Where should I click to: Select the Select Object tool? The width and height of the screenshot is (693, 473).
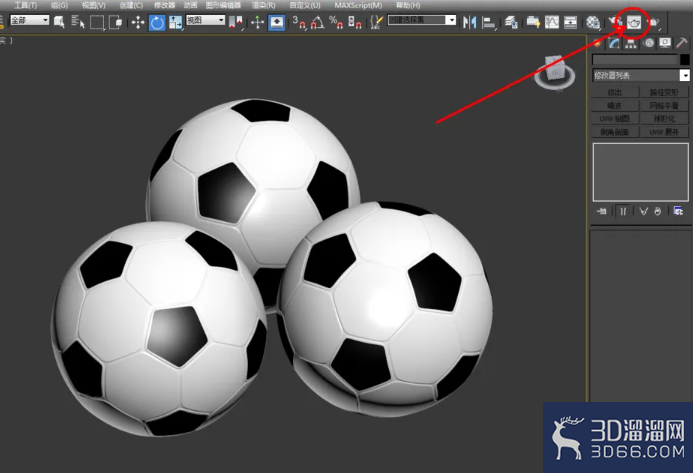click(59, 22)
